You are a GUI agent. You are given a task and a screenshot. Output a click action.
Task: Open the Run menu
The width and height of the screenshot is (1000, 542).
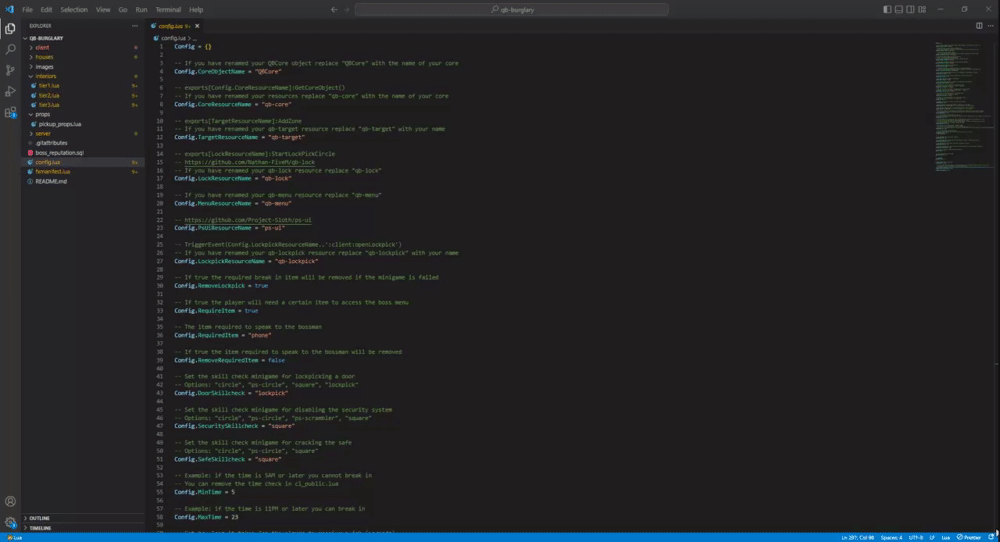tap(142, 10)
